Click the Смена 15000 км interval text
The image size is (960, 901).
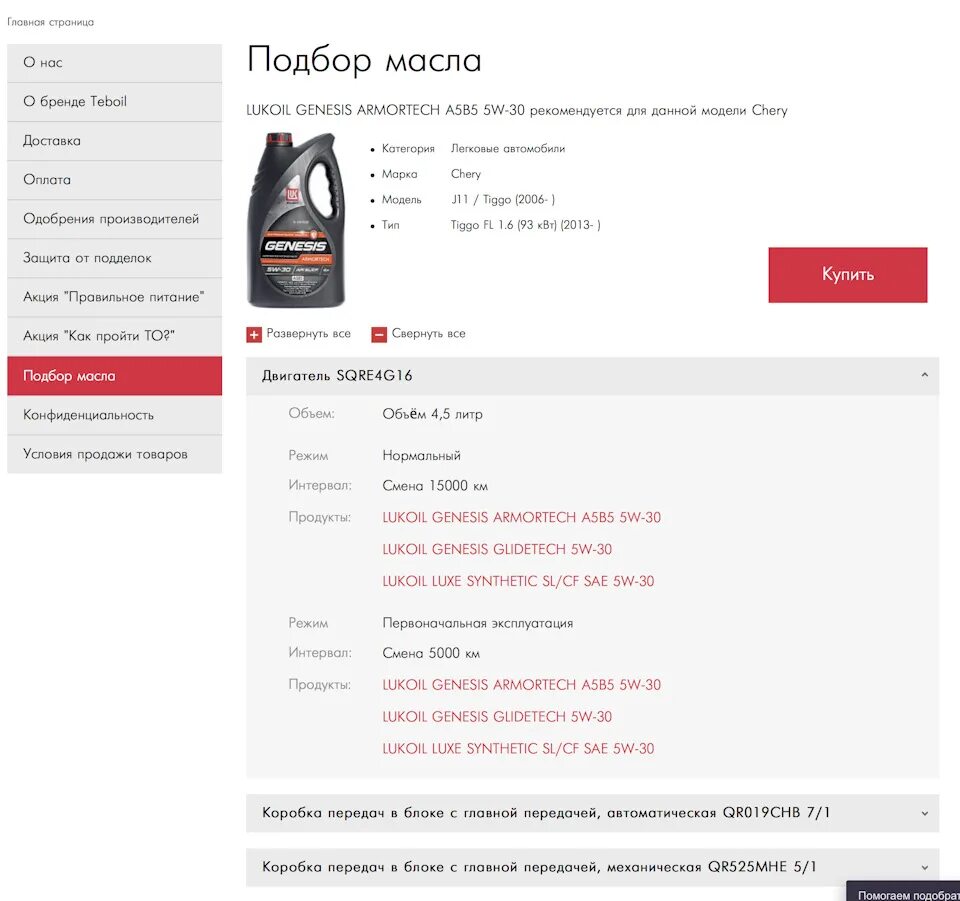tap(435, 486)
